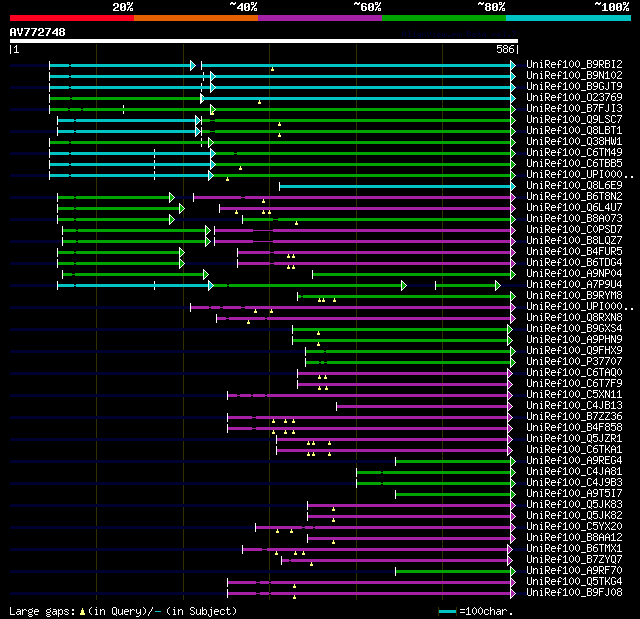Click UniRef100_C5XN11 label

pyautogui.click(x=574, y=395)
